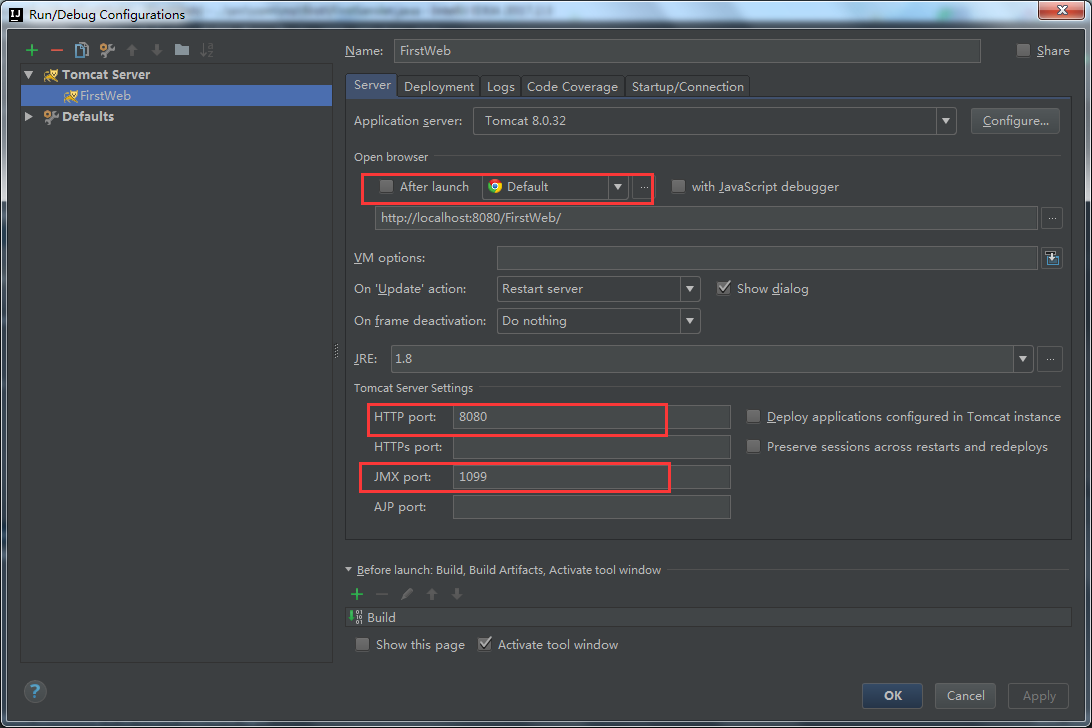
Task: Open the JRE 1.8 dropdown arrow
Action: [1022, 359]
